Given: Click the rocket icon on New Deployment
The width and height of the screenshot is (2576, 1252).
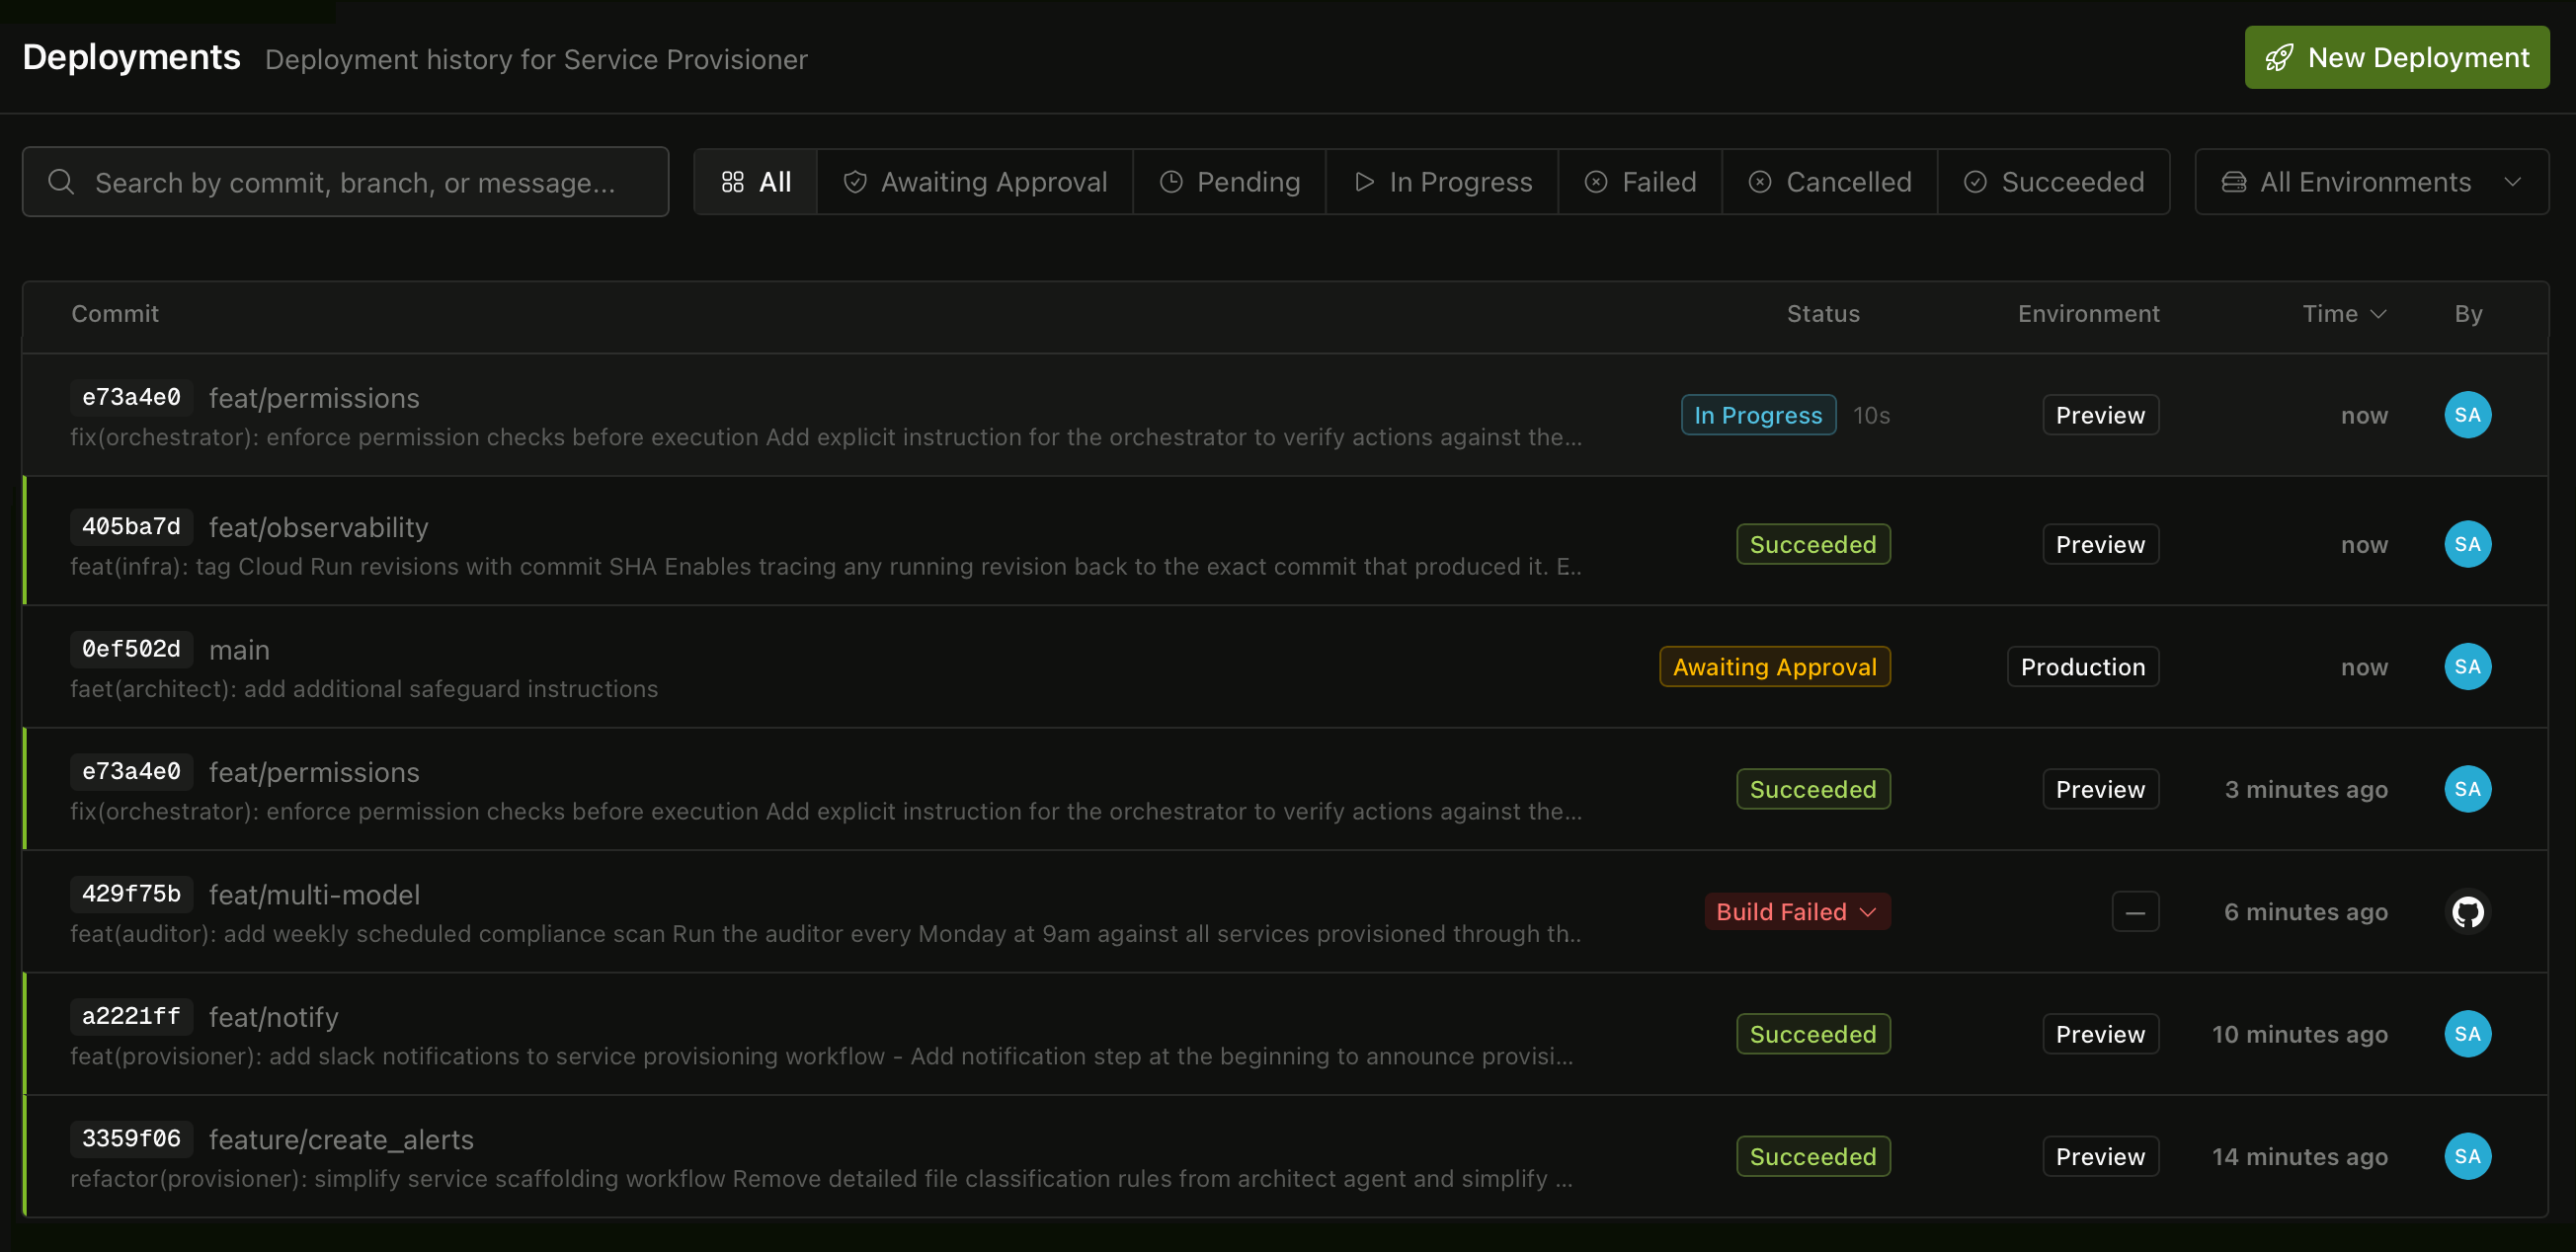Looking at the screenshot, I should 2280,57.
